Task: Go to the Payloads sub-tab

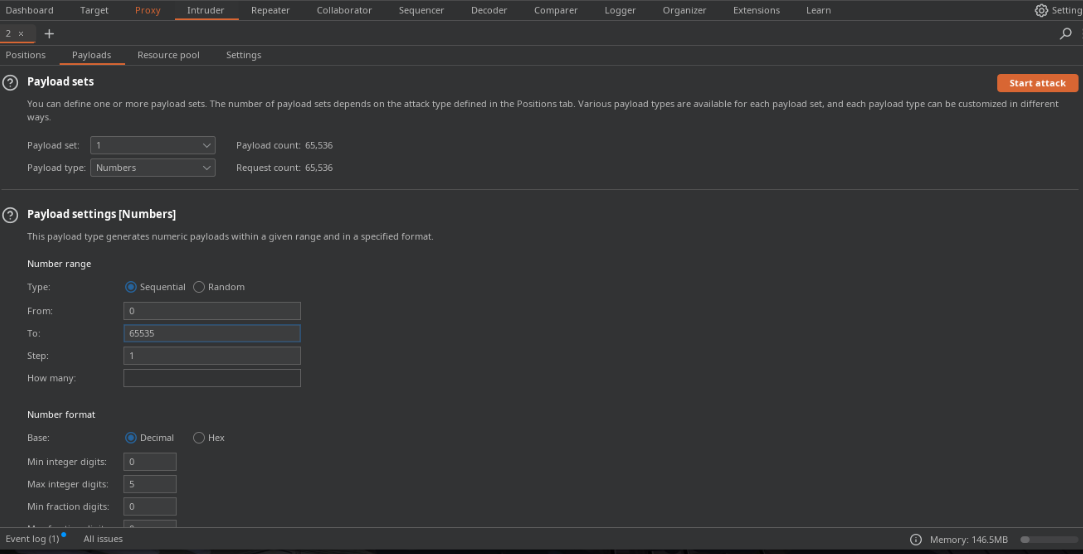Action: click(x=92, y=55)
